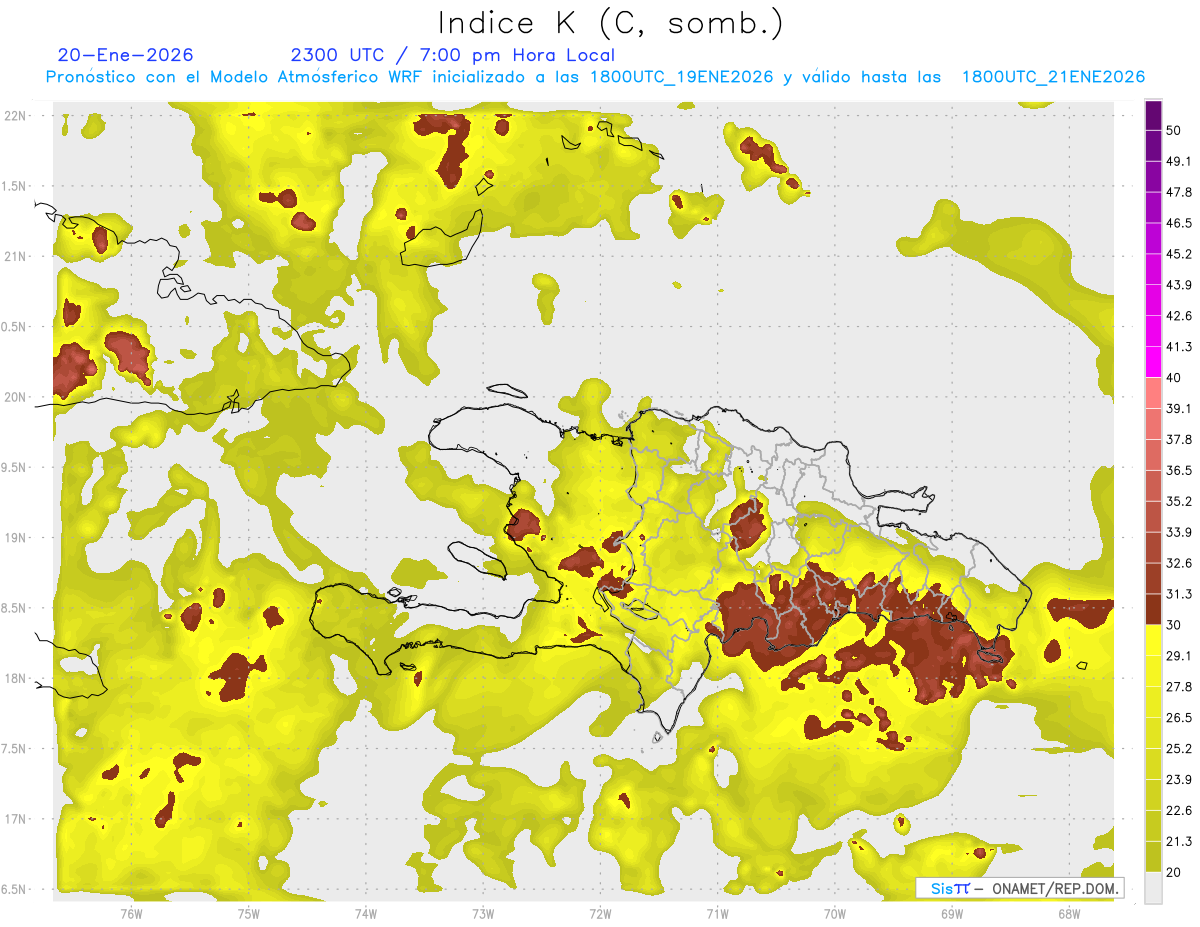
Task: Click the "47.8" color scale label
Action: 1178,192
